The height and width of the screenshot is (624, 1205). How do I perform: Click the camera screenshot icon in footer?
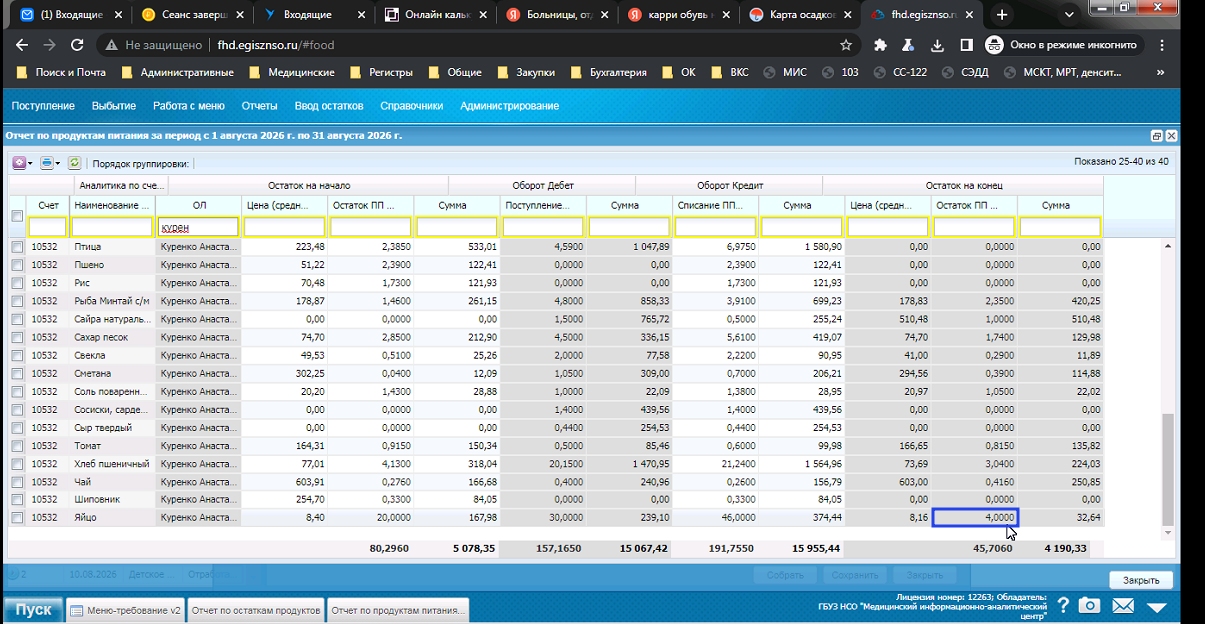point(1089,606)
